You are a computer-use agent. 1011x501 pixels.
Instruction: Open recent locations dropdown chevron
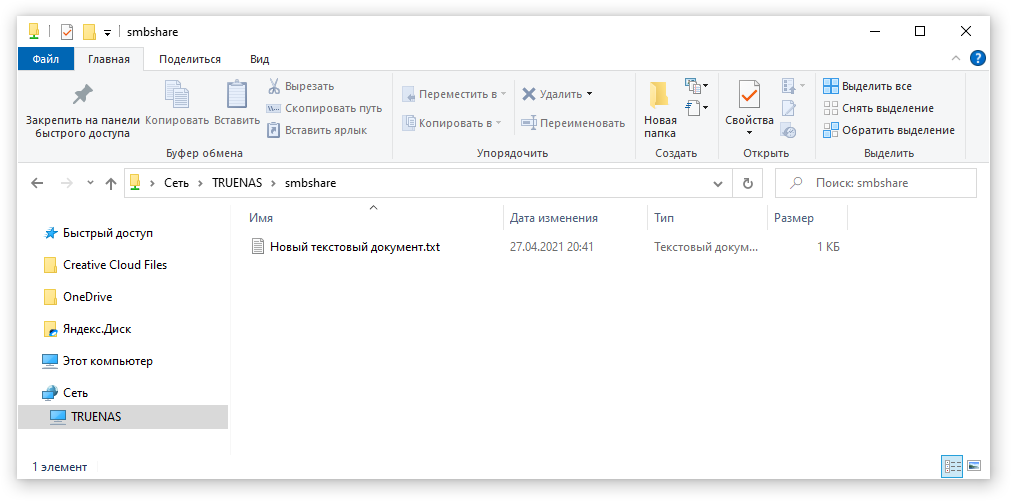(90, 183)
